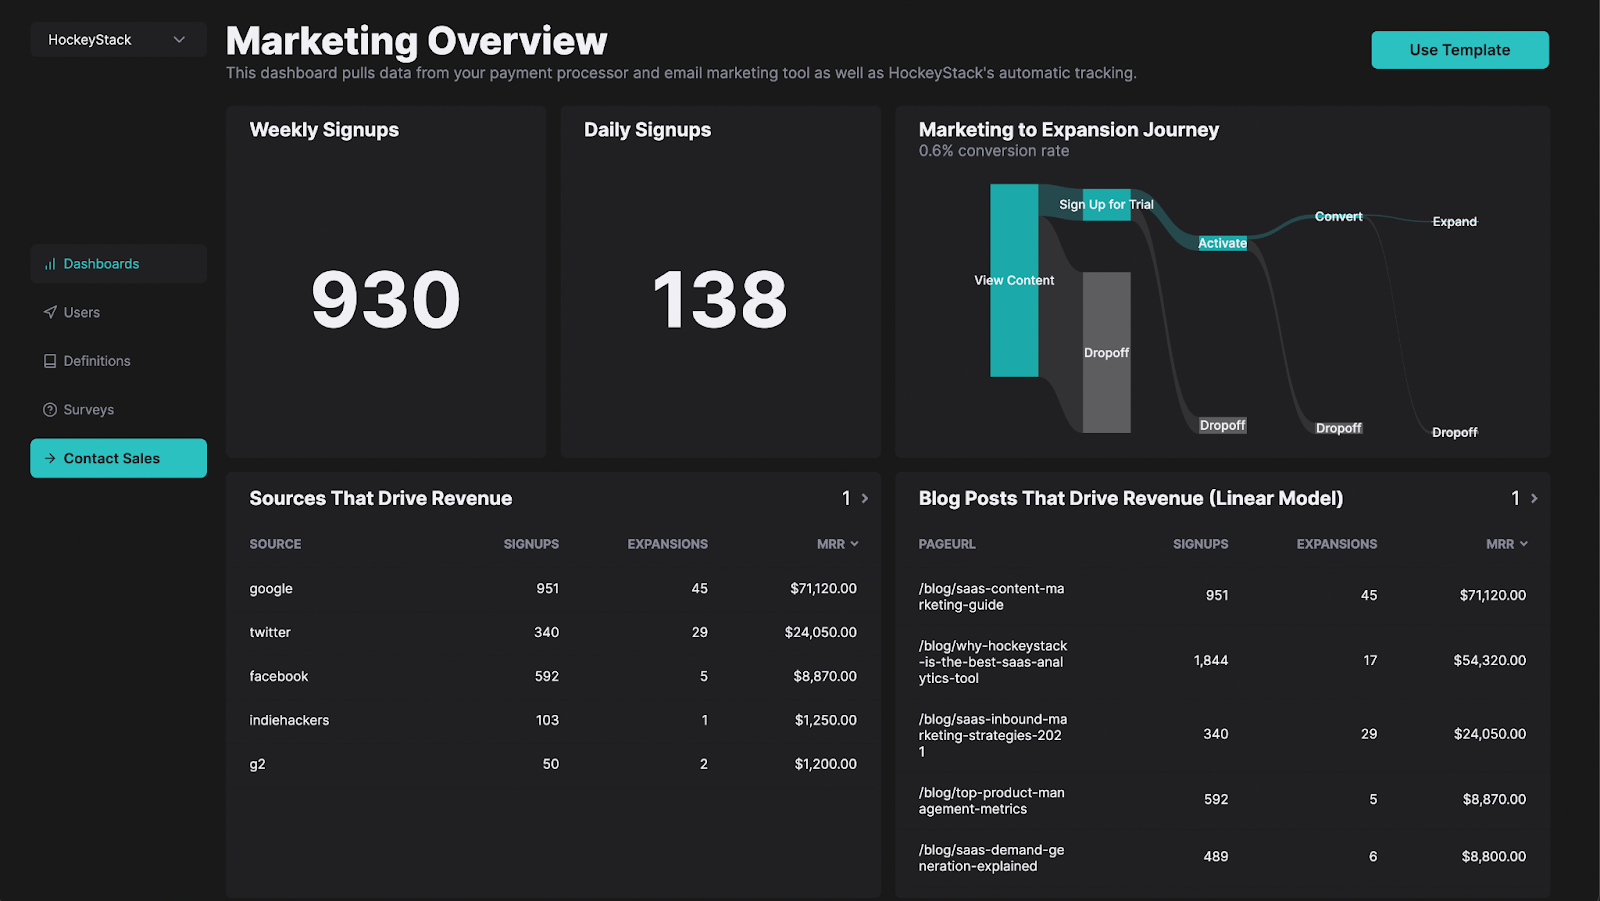Click the Definitions book icon

click(x=50, y=361)
